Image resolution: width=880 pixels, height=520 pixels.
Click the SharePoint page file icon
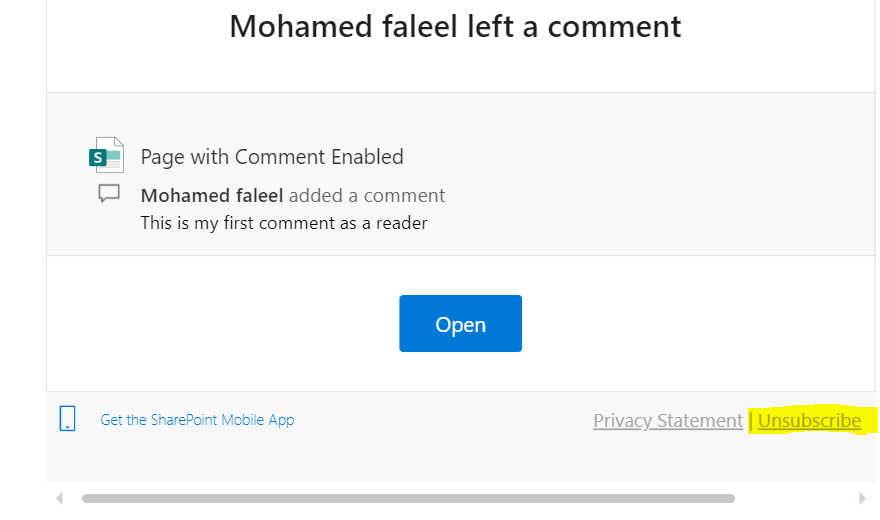coord(106,156)
